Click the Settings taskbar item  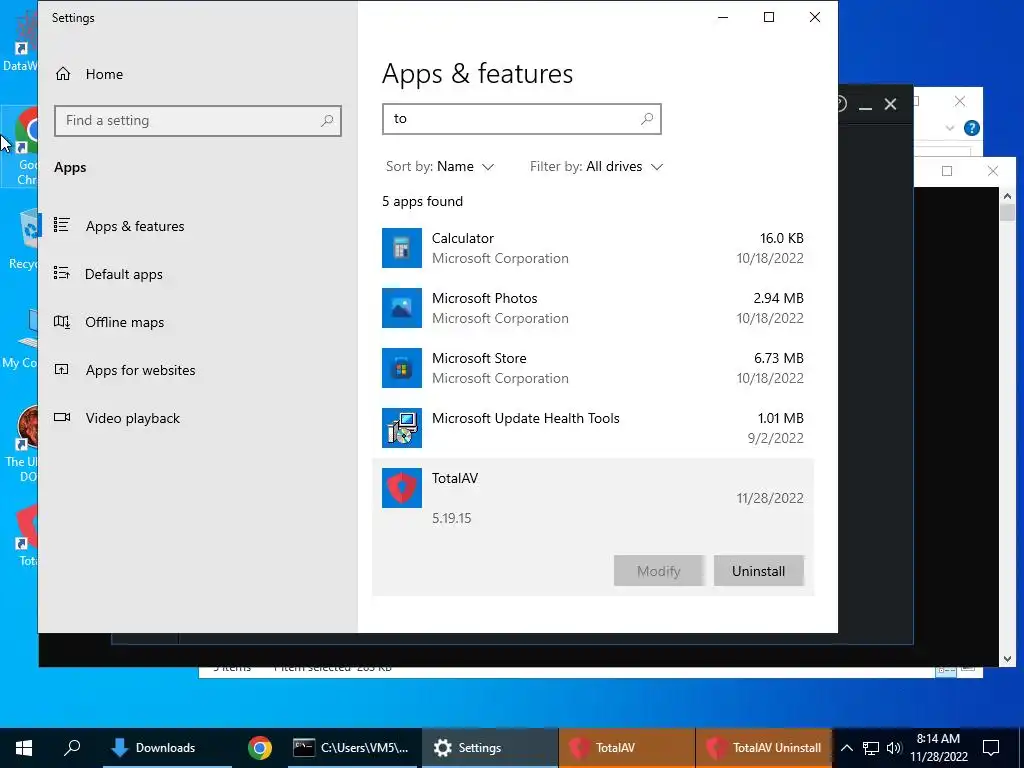[490, 748]
